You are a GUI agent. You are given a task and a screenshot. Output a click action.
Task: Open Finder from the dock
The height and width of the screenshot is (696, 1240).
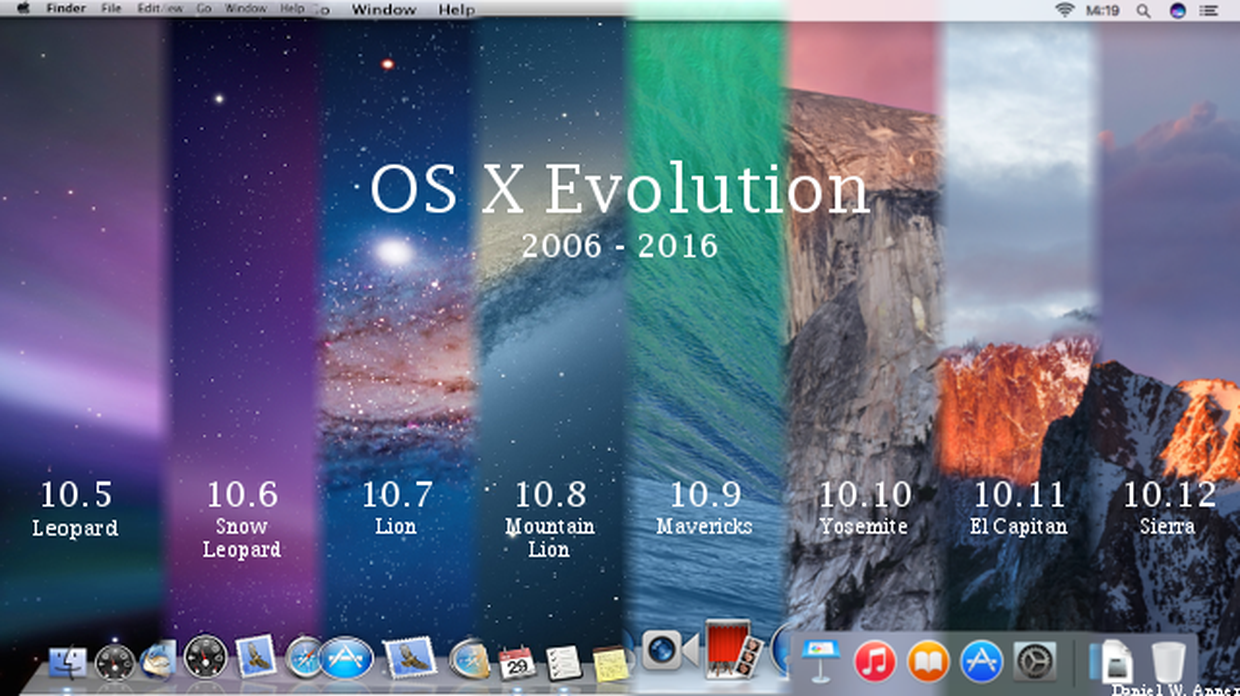pos(68,661)
